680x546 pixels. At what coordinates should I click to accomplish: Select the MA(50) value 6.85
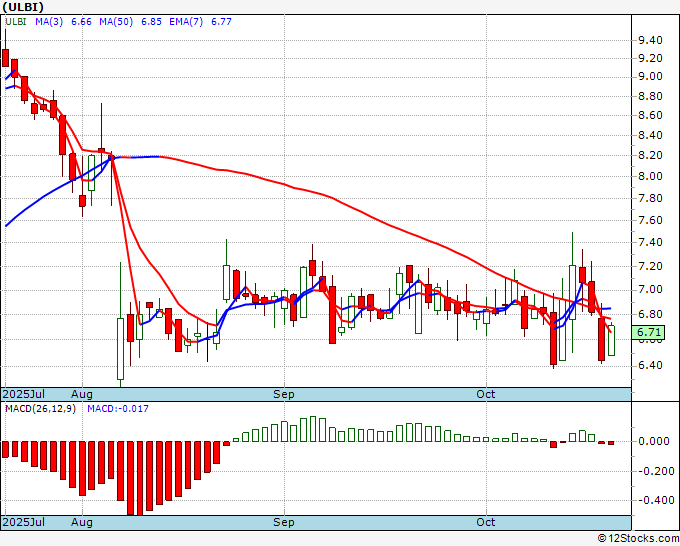(151, 22)
